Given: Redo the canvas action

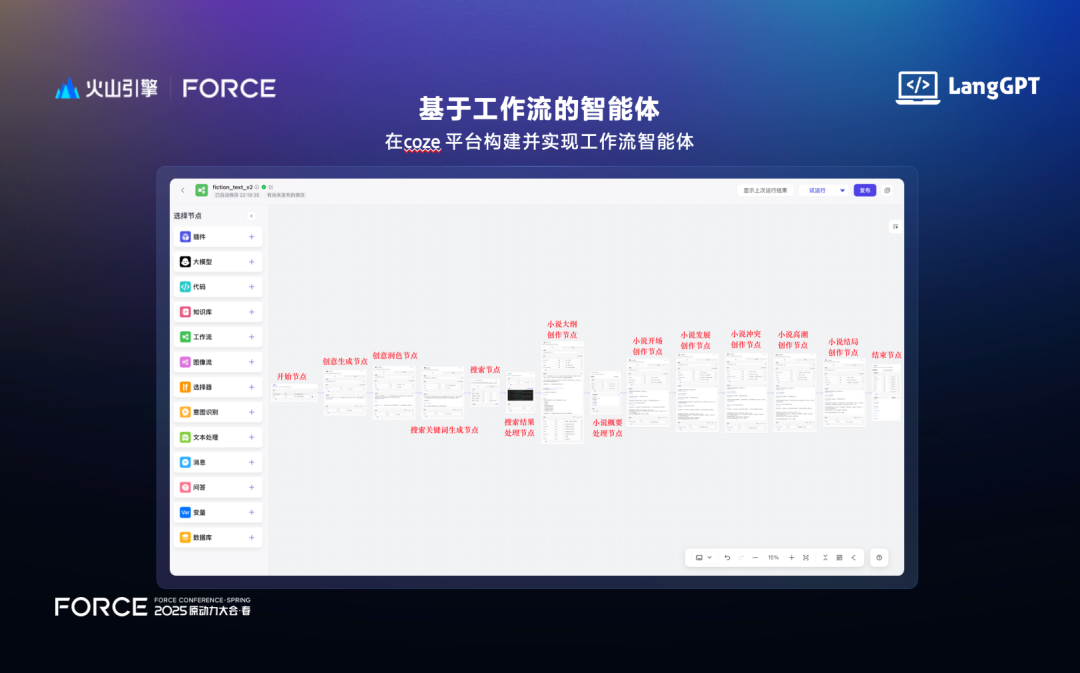Looking at the screenshot, I should [x=741, y=558].
